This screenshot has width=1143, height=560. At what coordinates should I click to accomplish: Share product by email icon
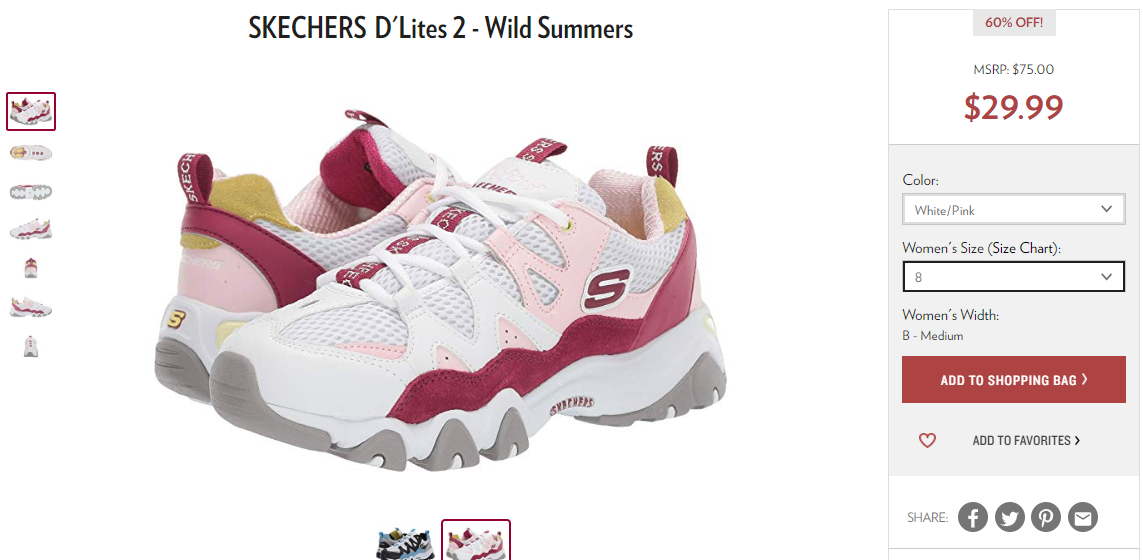click(1083, 517)
